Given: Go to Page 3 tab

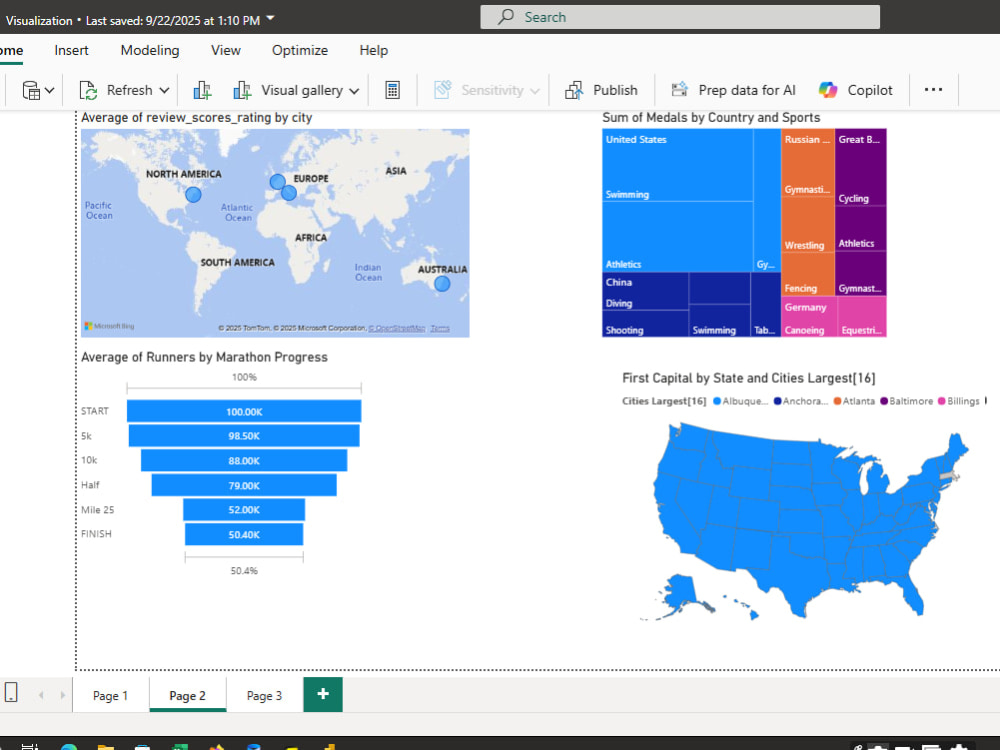Looking at the screenshot, I should pyautogui.click(x=265, y=695).
